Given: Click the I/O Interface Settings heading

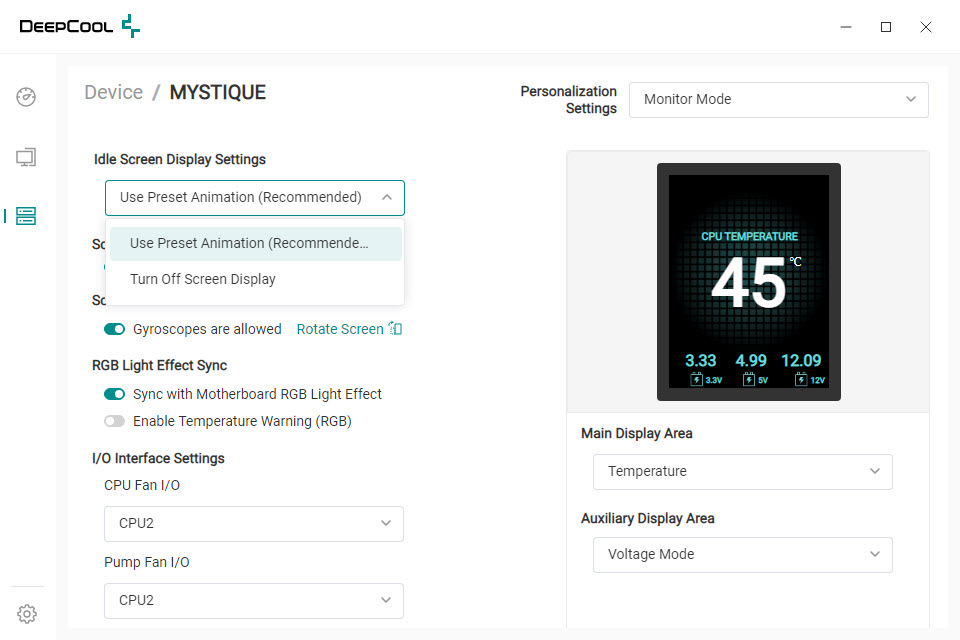Looking at the screenshot, I should (x=159, y=458).
